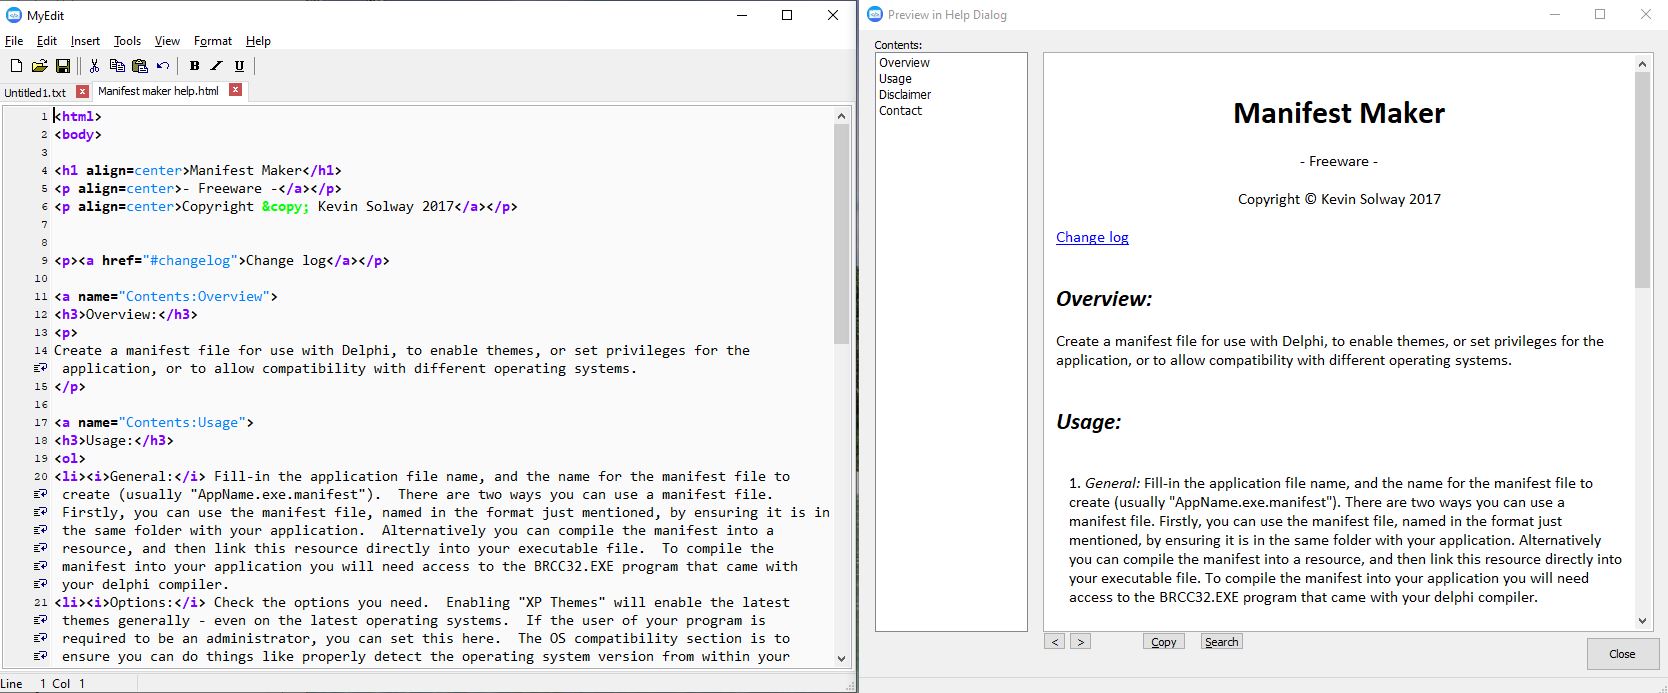Viewport: 1668px width, 693px height.
Task: Go back with the < button
Action: (1054, 642)
